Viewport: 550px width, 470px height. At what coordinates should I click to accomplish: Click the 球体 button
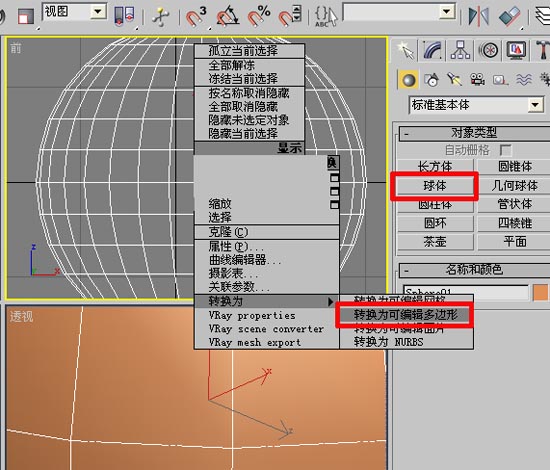coord(435,186)
